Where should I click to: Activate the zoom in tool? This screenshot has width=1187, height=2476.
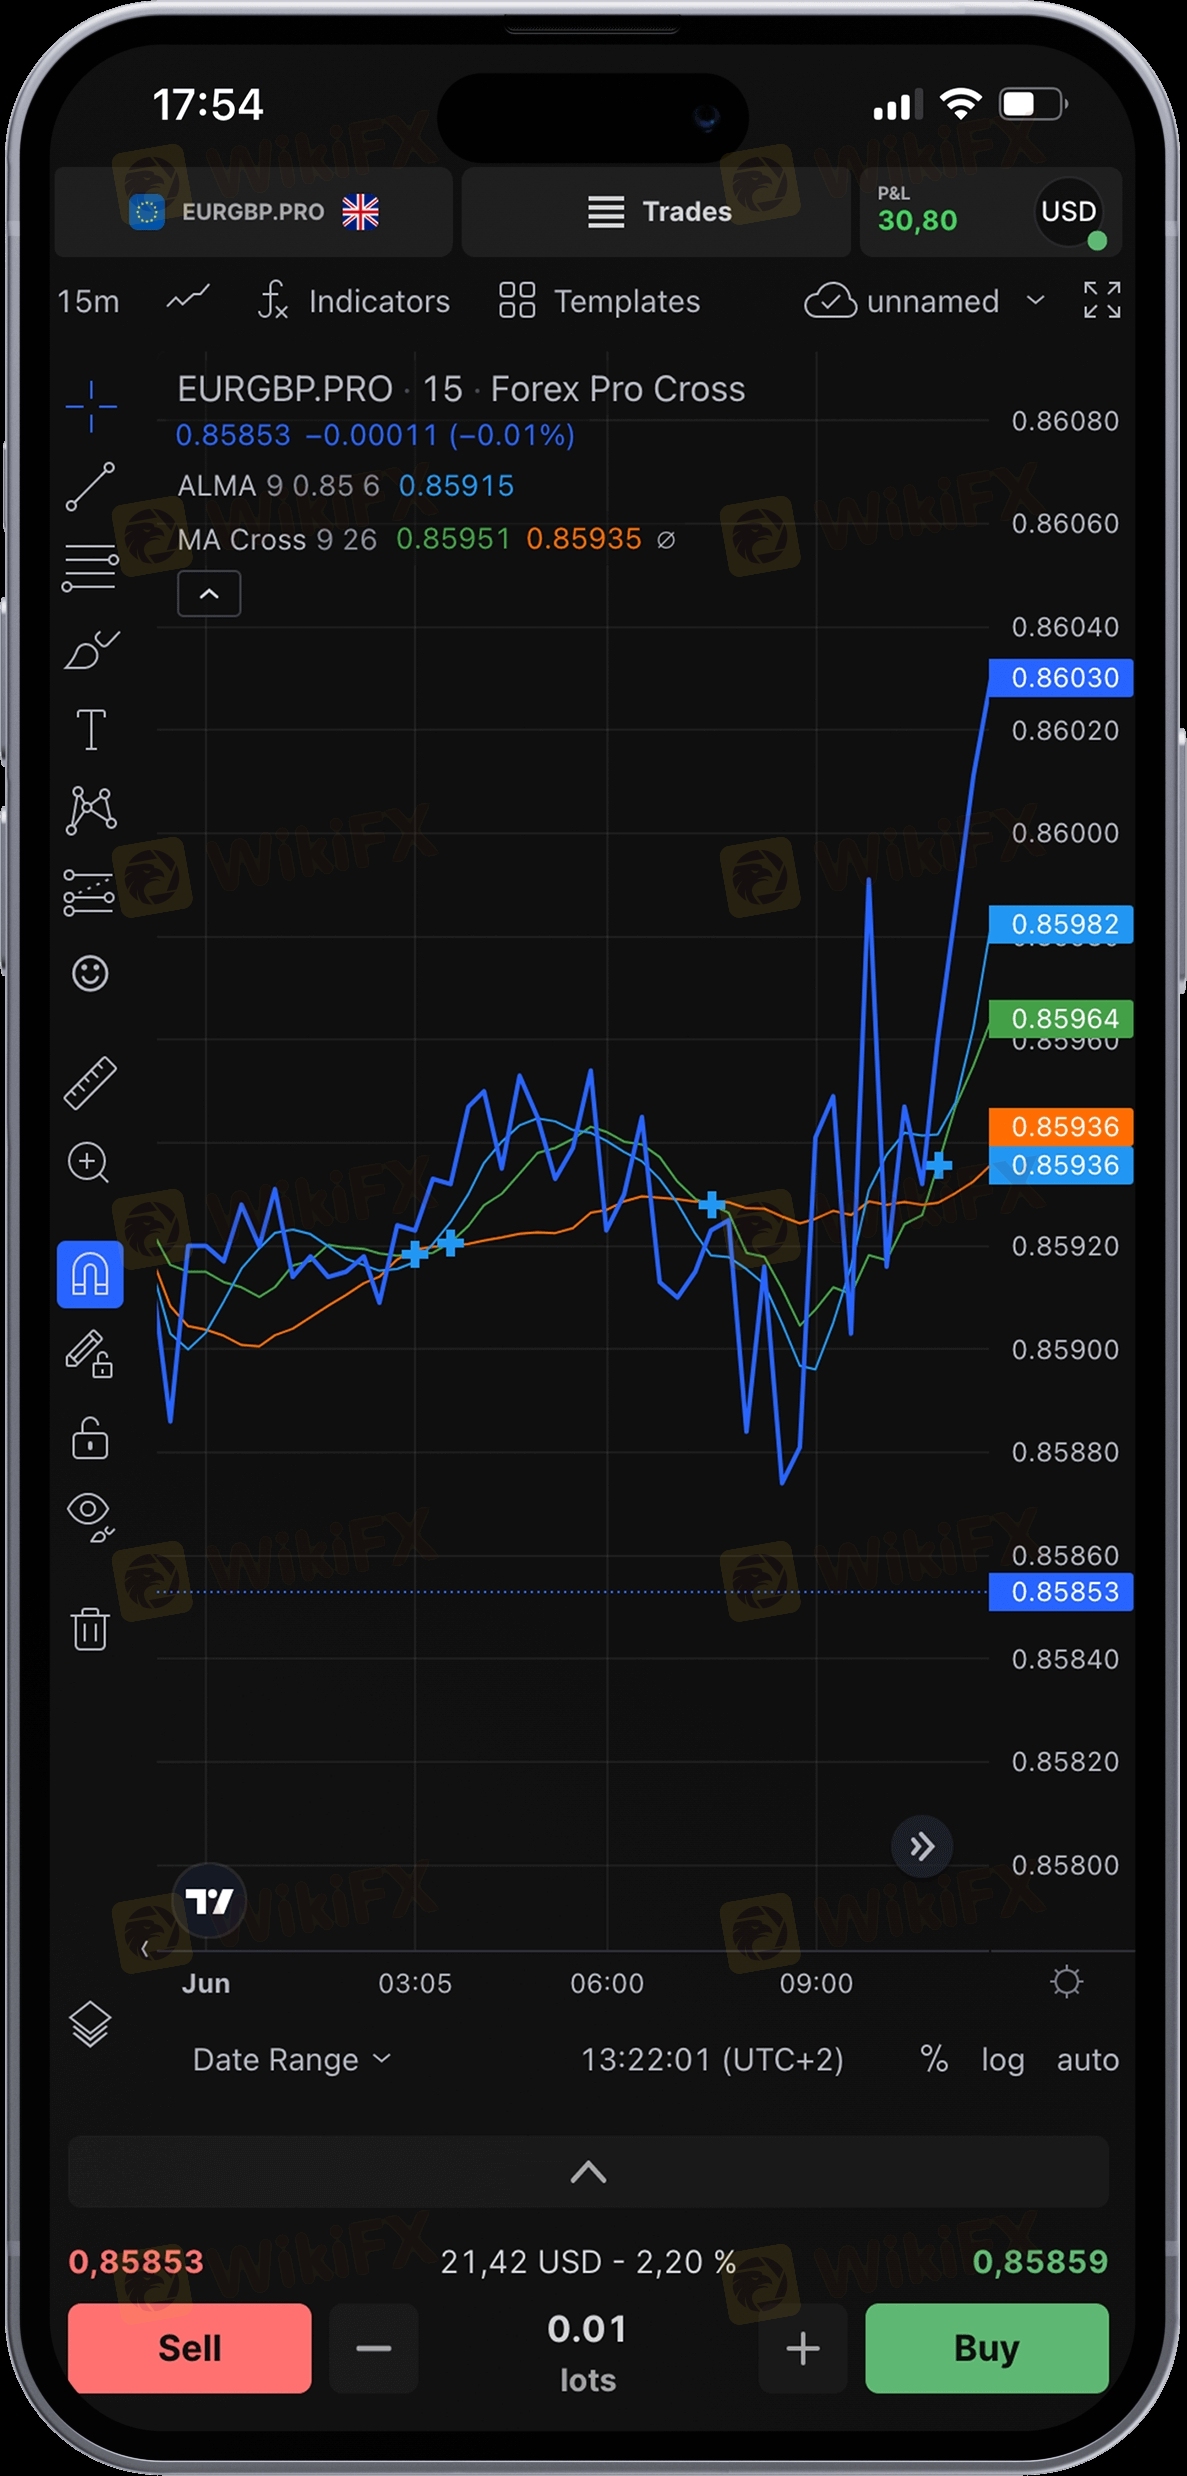coord(89,1163)
